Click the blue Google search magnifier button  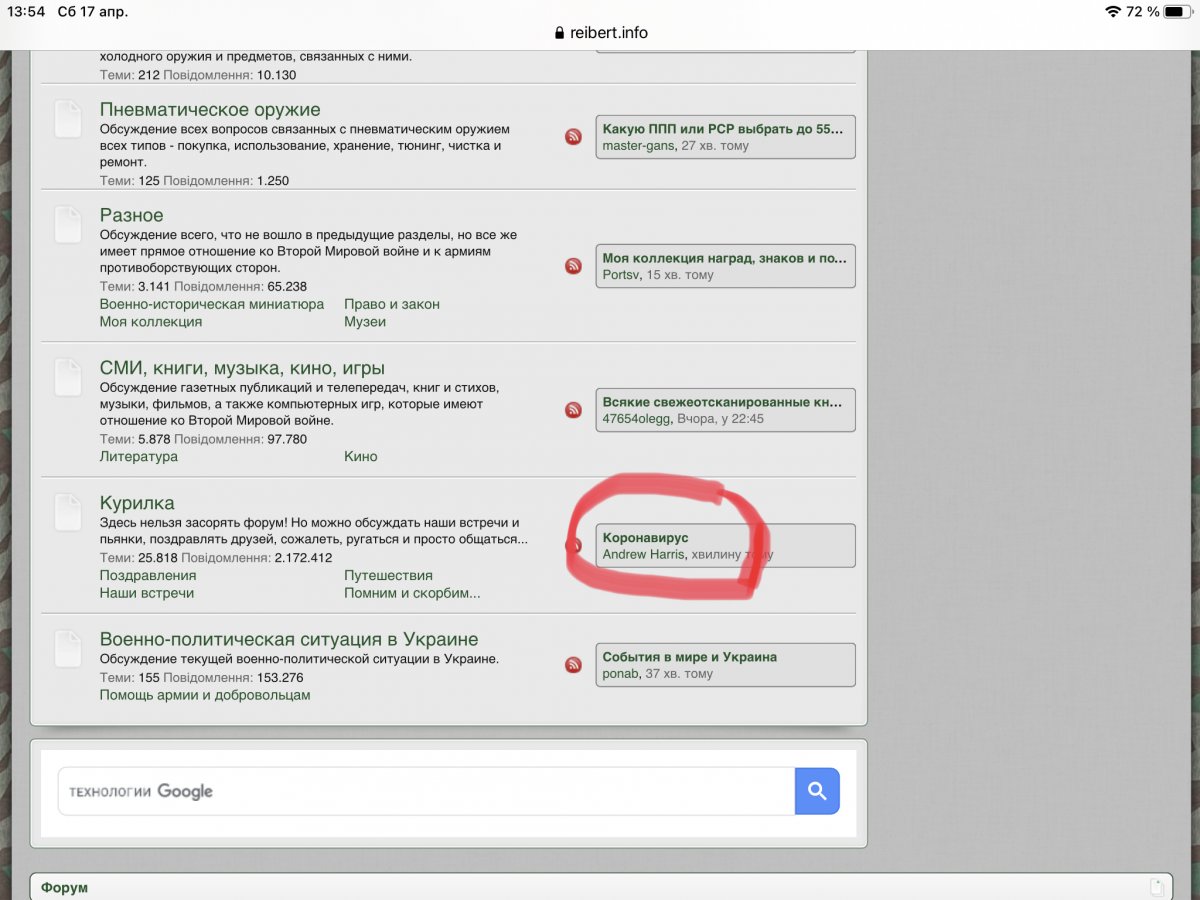(x=817, y=791)
